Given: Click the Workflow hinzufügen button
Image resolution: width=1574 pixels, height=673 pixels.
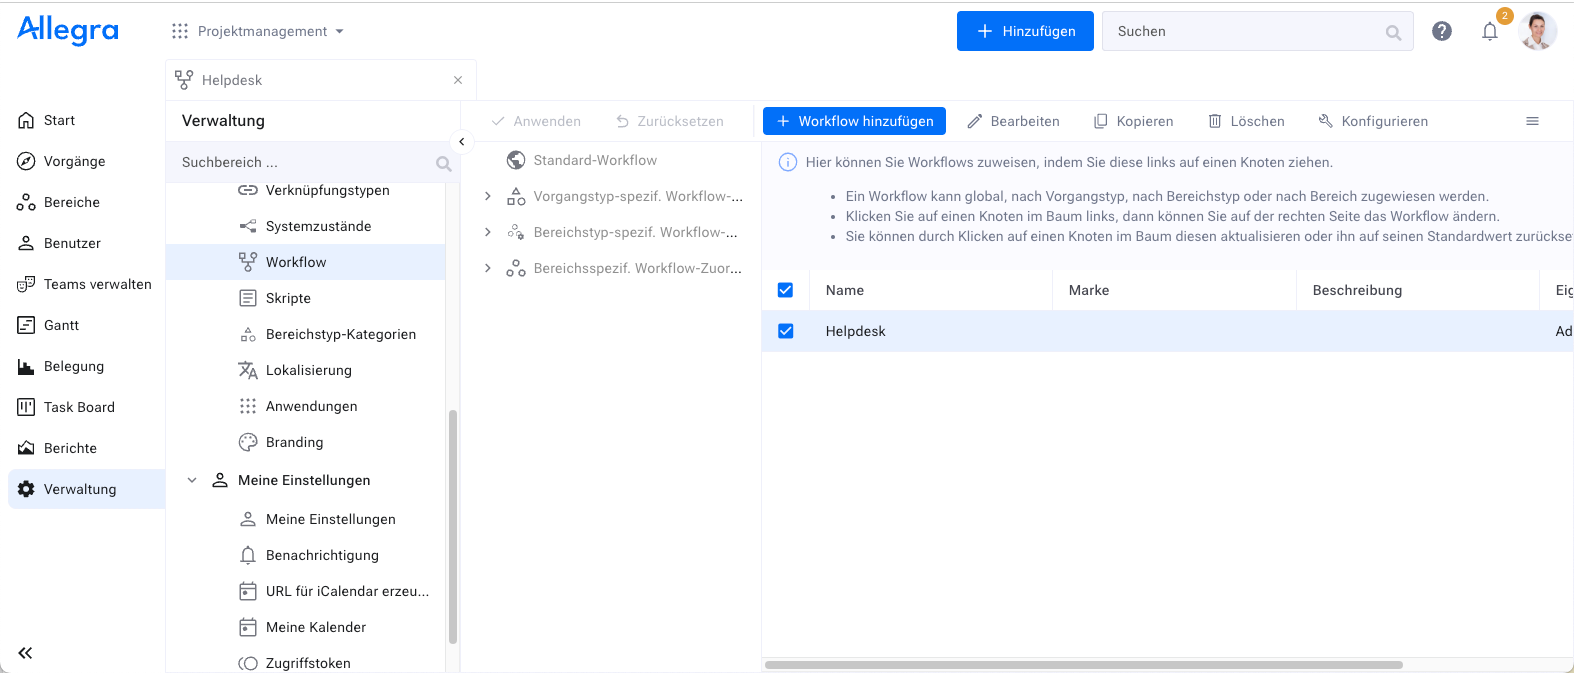Looking at the screenshot, I should [854, 121].
